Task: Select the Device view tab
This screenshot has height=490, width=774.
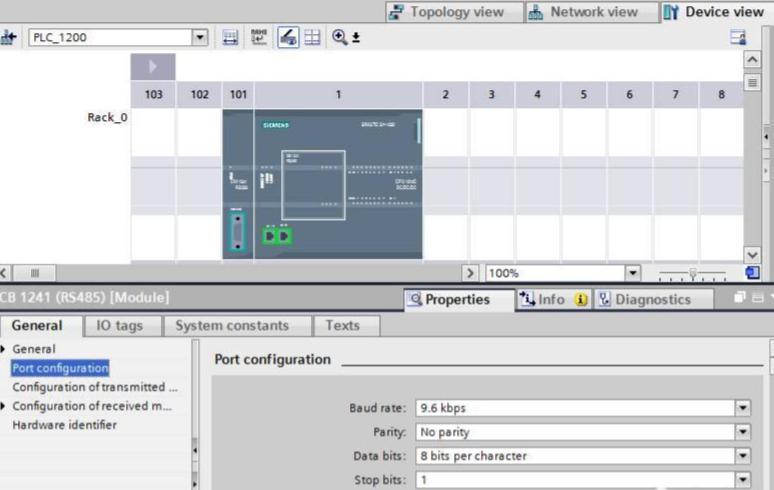Action: 715,12
